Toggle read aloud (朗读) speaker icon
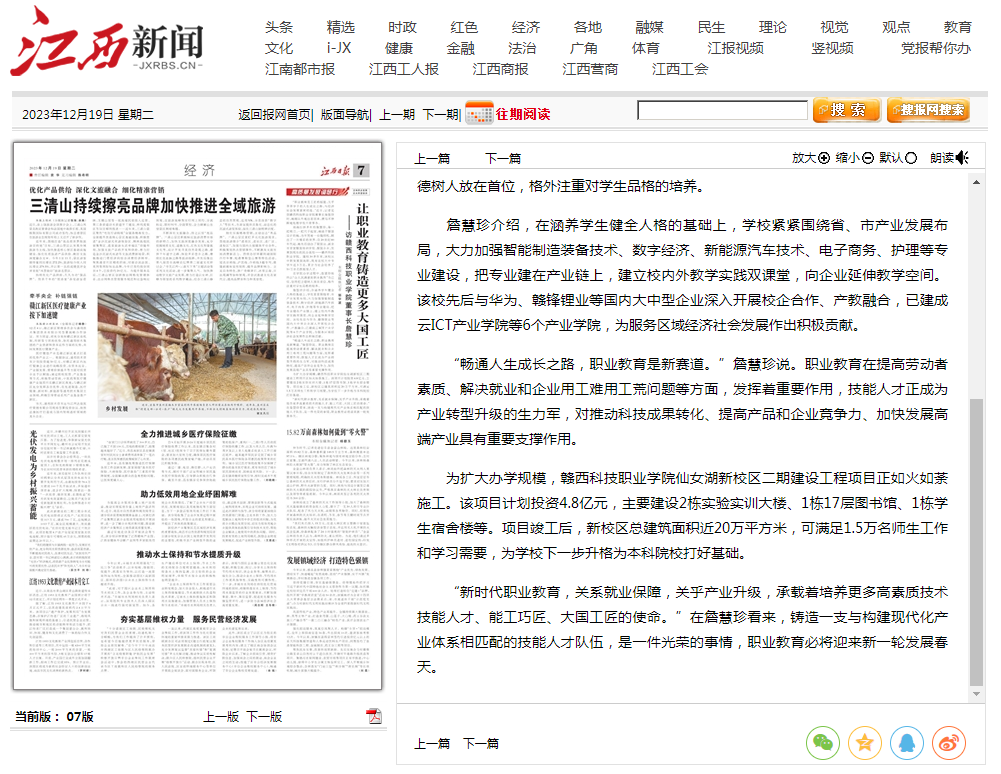The height and width of the screenshot is (774, 1001). point(962,158)
